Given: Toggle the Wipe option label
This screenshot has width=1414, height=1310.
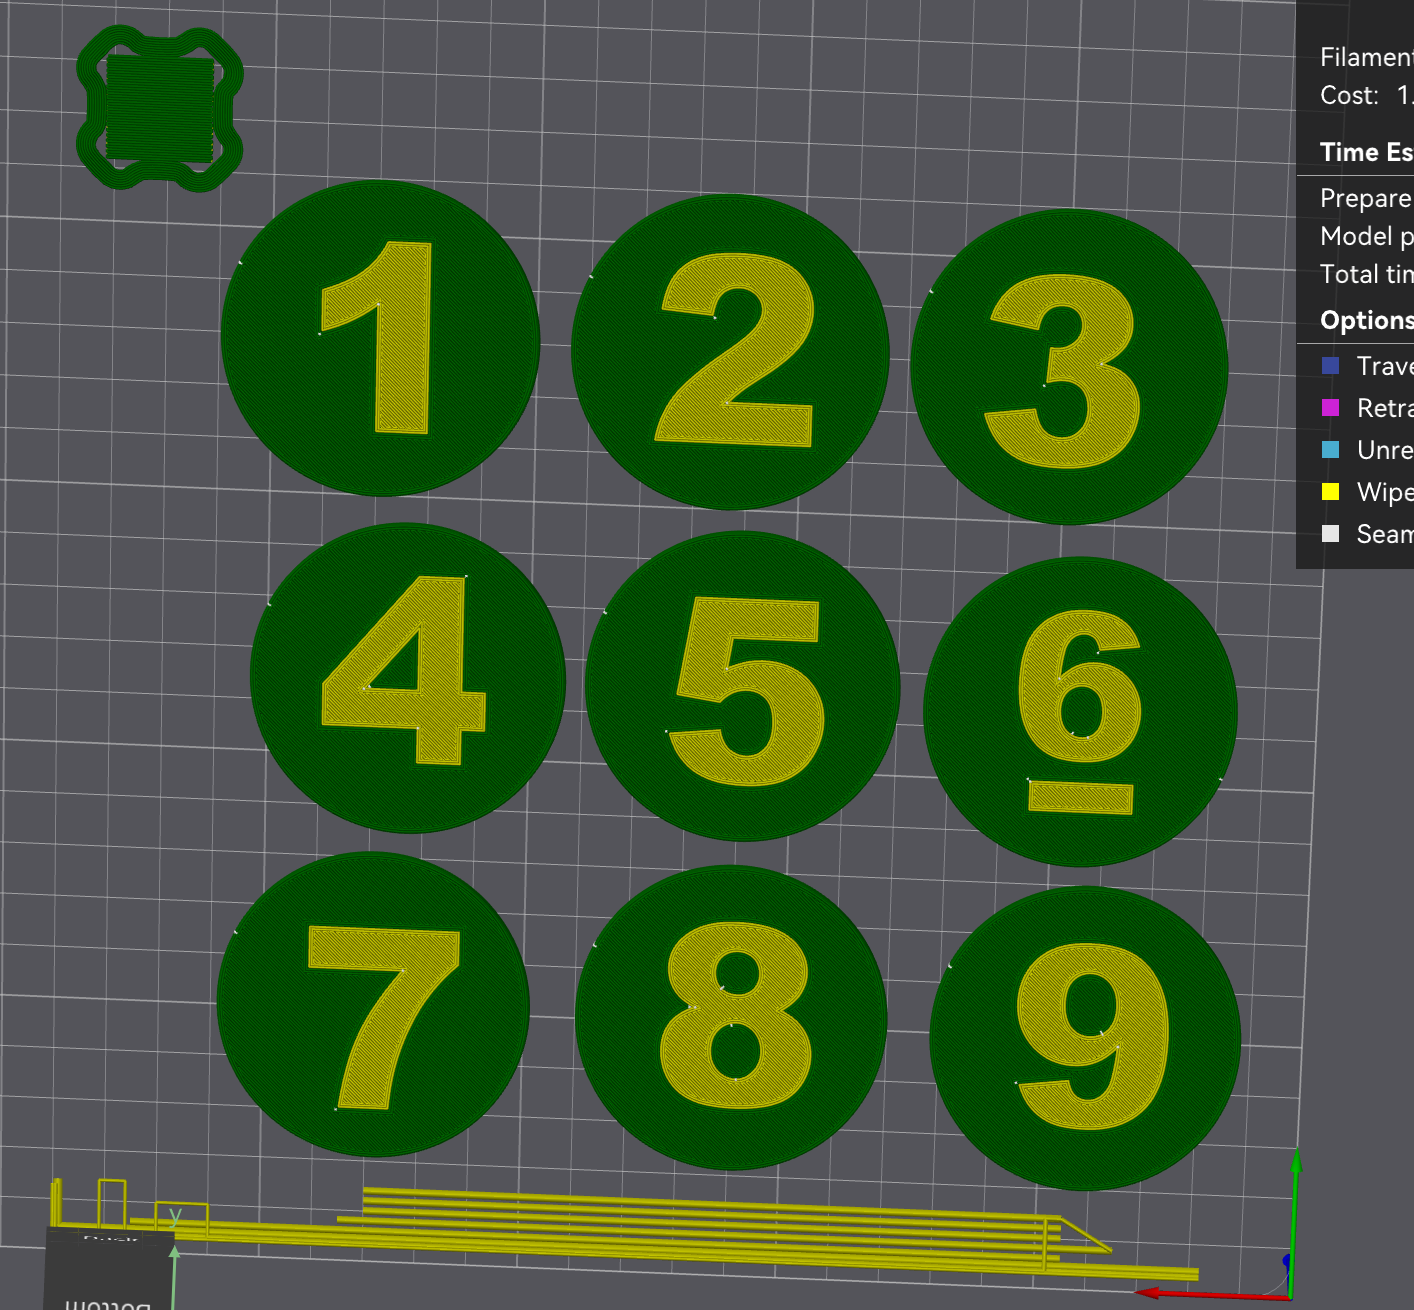Looking at the screenshot, I should tap(1385, 492).
